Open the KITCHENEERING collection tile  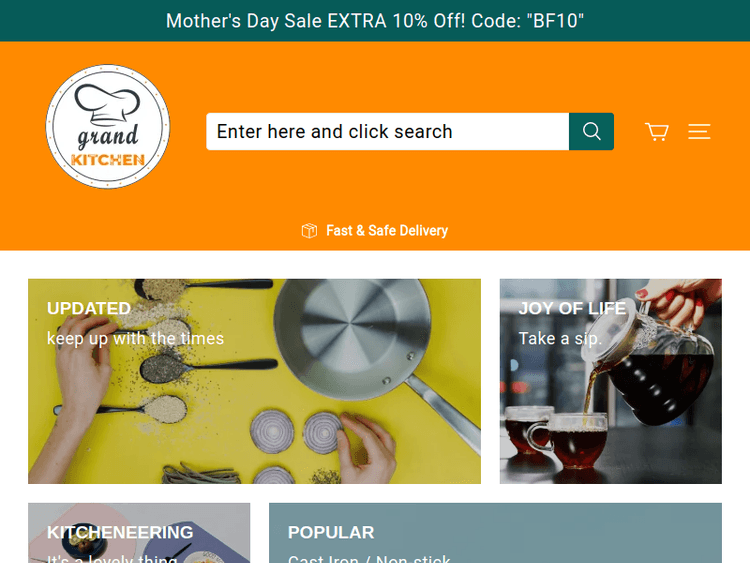click(x=139, y=533)
